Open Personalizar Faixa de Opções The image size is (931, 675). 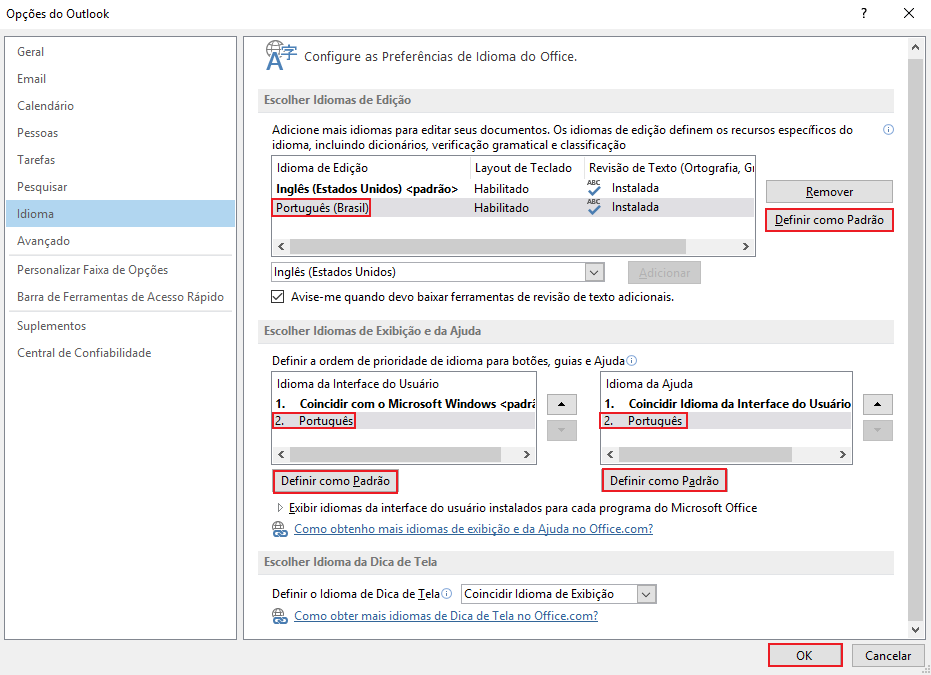121,270
